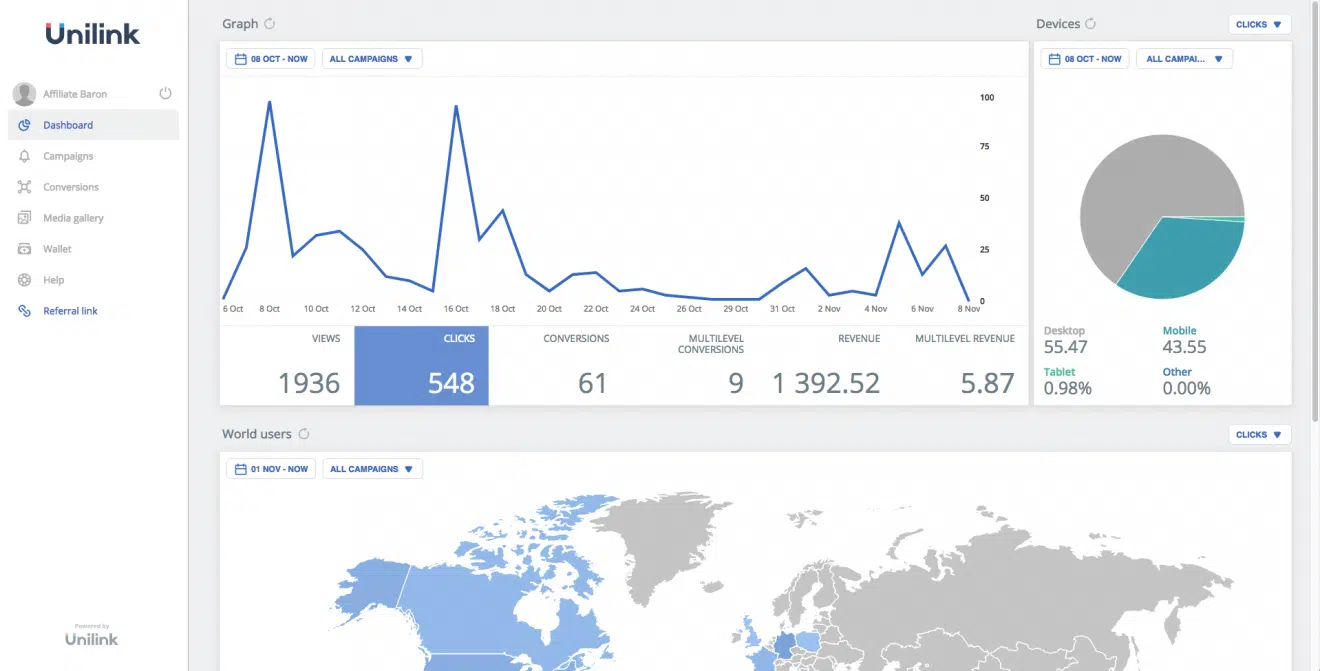Open World users Clicks metric dropdown

click(1259, 435)
